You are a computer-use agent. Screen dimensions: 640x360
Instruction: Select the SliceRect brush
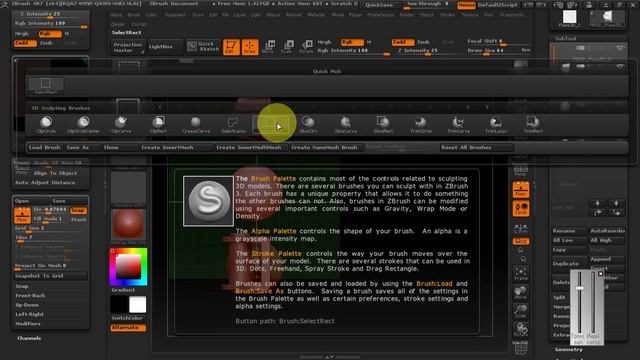(383, 124)
